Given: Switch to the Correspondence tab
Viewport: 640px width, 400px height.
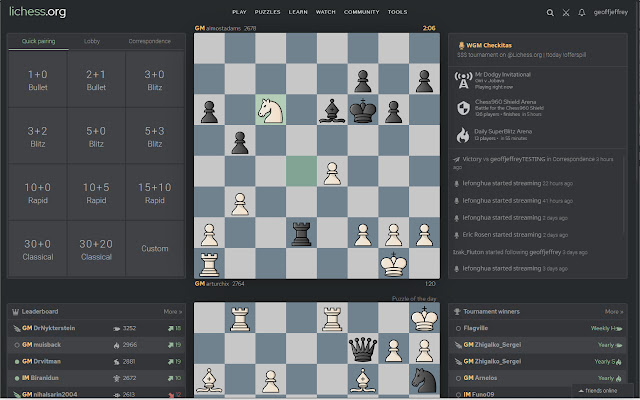Looking at the screenshot, I should coord(149,41).
